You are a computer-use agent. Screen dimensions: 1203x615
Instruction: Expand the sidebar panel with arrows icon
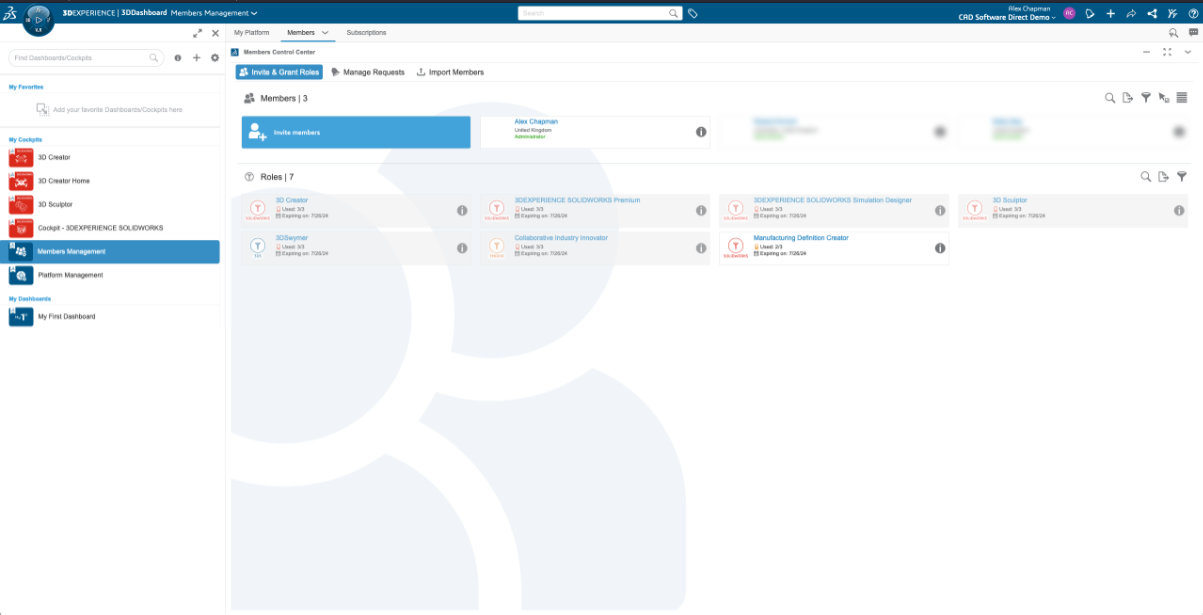click(x=198, y=33)
